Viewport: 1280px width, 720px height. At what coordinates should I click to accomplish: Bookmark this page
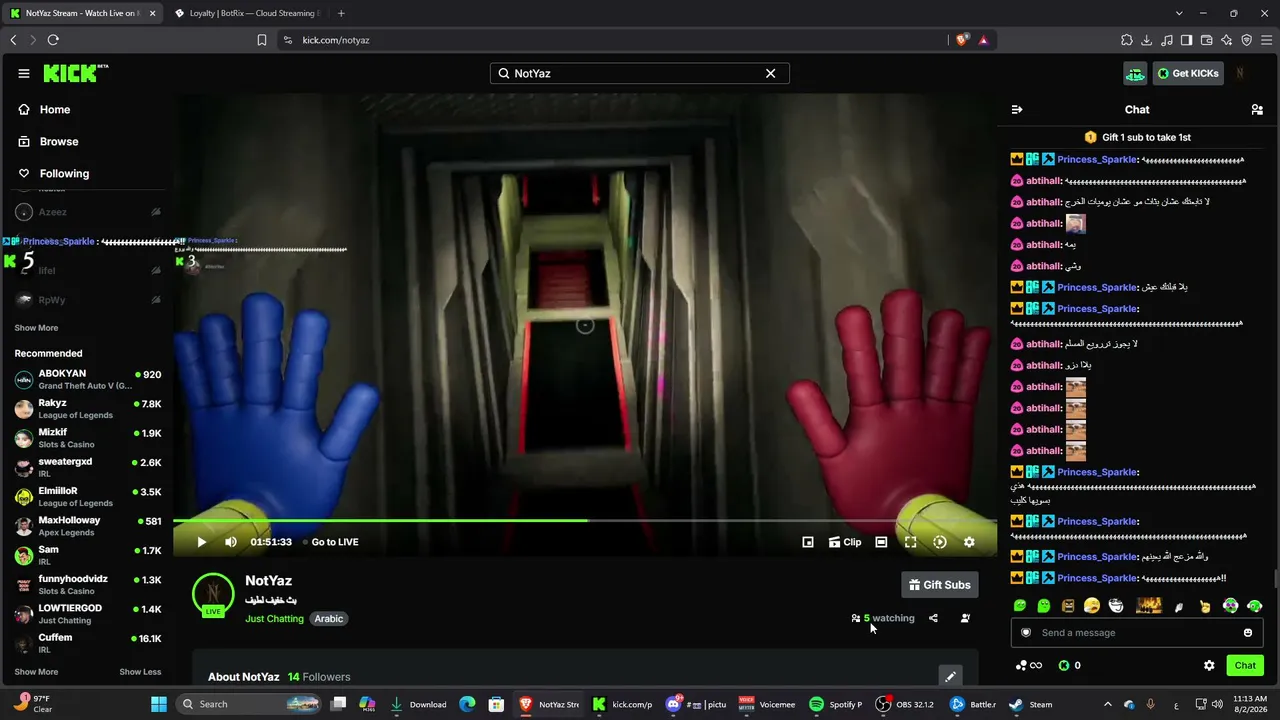[262, 40]
